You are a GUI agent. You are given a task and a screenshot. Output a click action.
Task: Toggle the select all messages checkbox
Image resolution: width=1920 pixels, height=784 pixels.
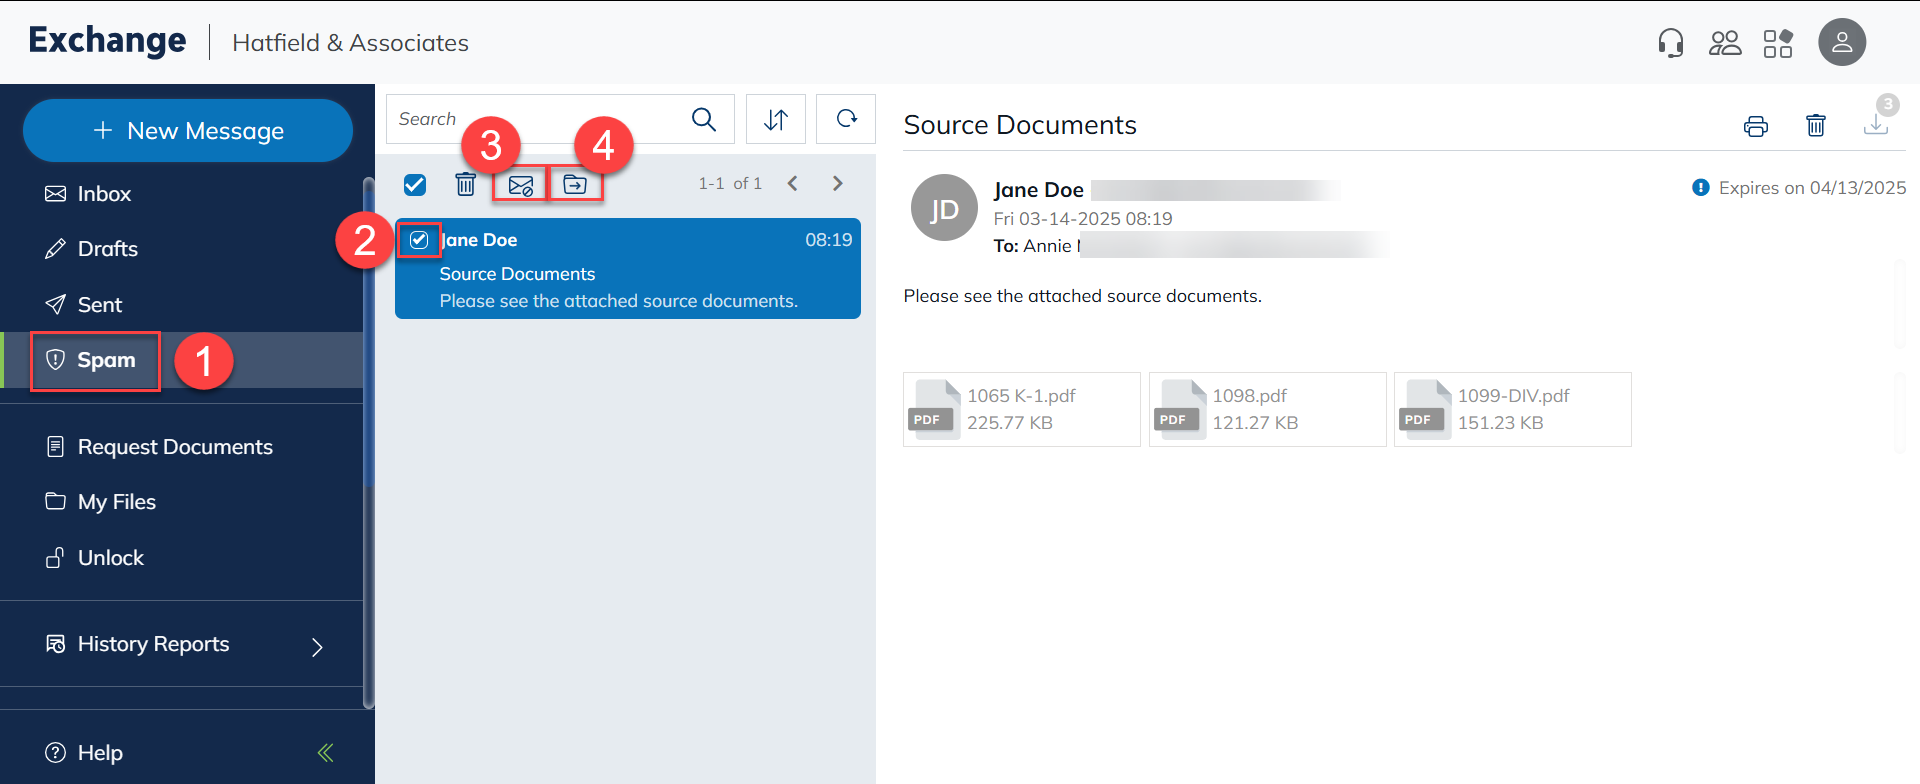pos(415,185)
